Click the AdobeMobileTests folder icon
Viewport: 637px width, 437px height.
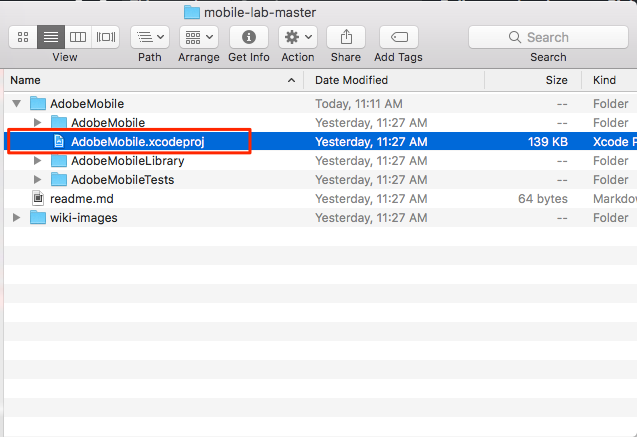[59, 180]
